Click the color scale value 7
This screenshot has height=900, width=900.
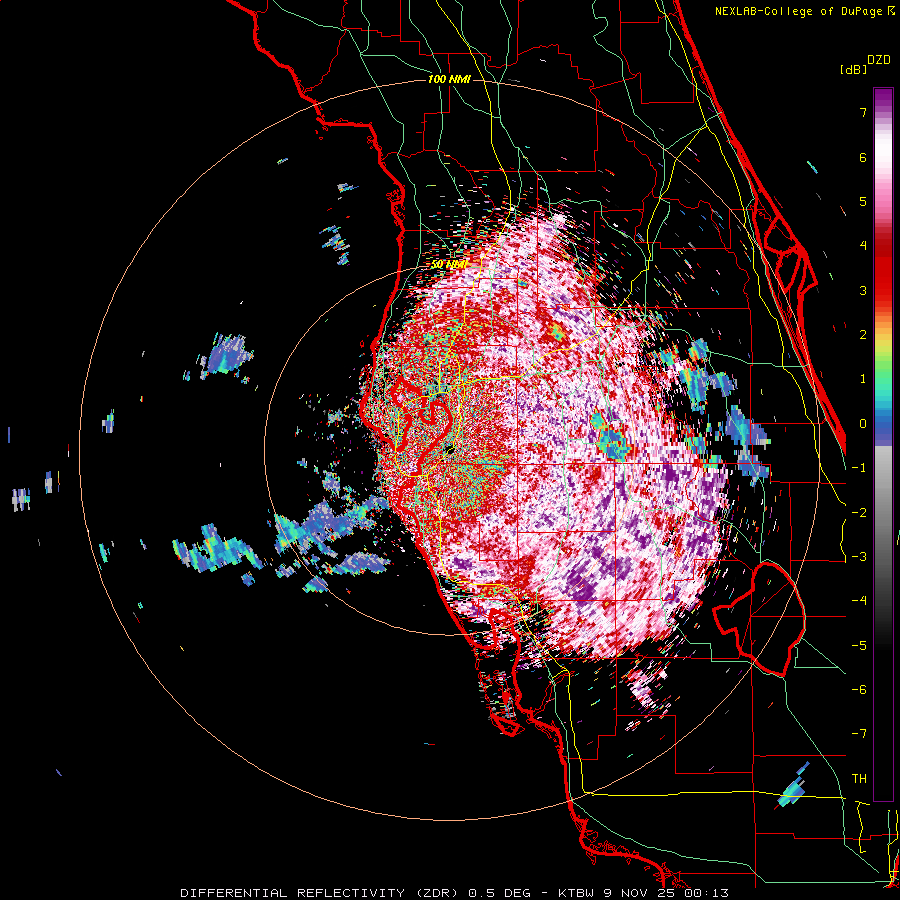863,112
